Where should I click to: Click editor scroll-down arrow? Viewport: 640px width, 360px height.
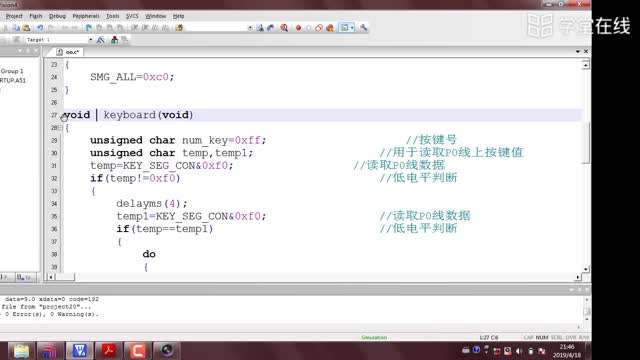coord(585,269)
